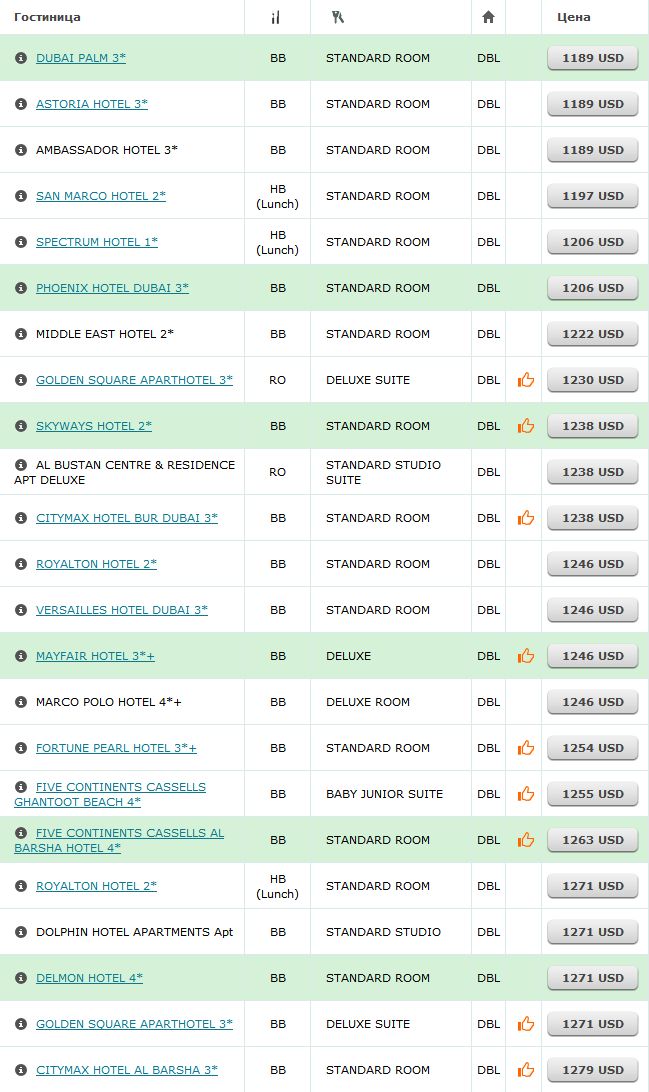
Task: Click info icon beside DOLPHIN HOTEL APARTMENTS
Action: pos(21,931)
